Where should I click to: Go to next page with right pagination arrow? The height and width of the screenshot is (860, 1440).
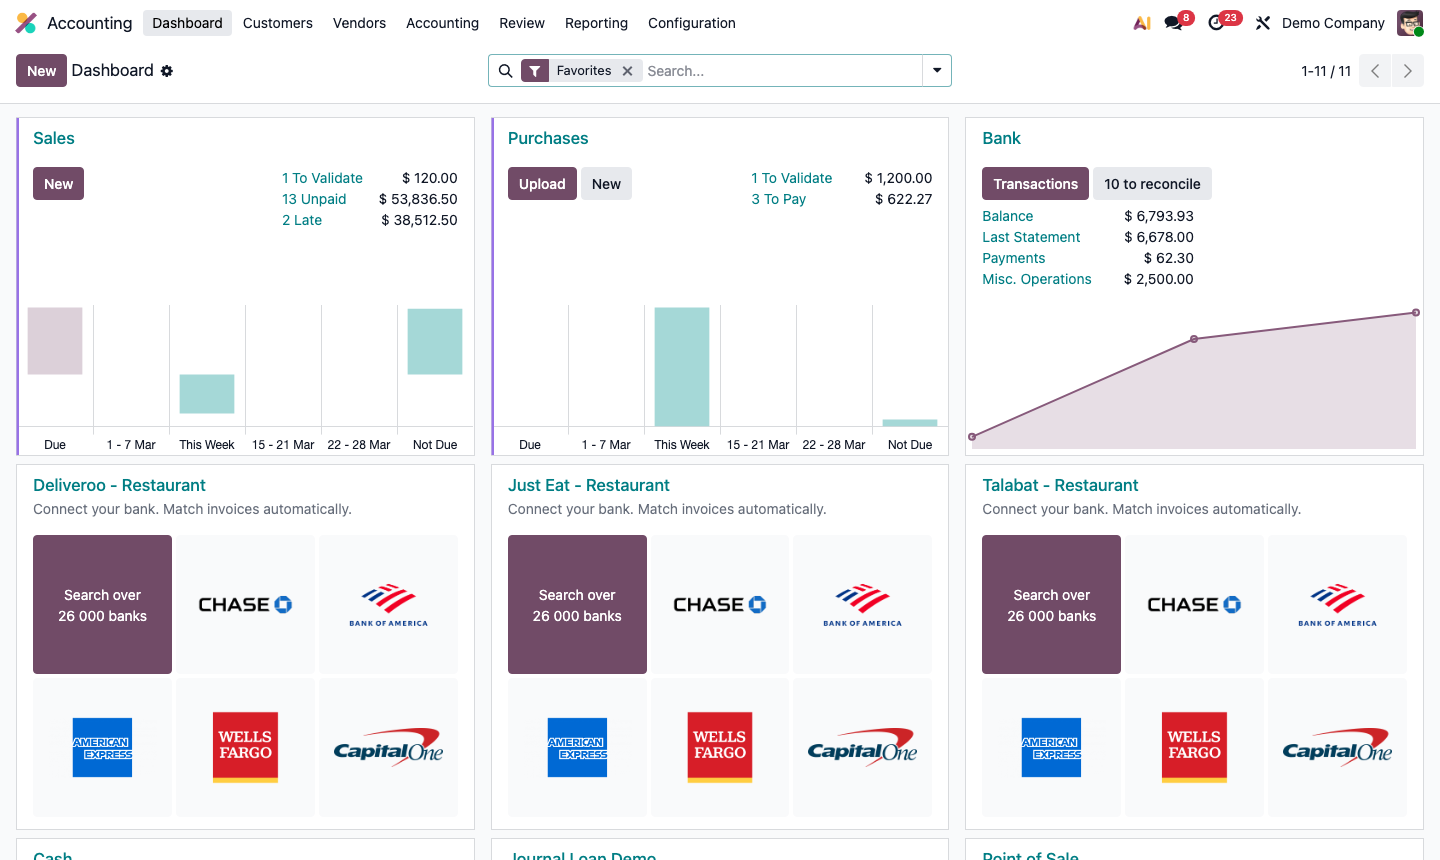[1407, 71]
